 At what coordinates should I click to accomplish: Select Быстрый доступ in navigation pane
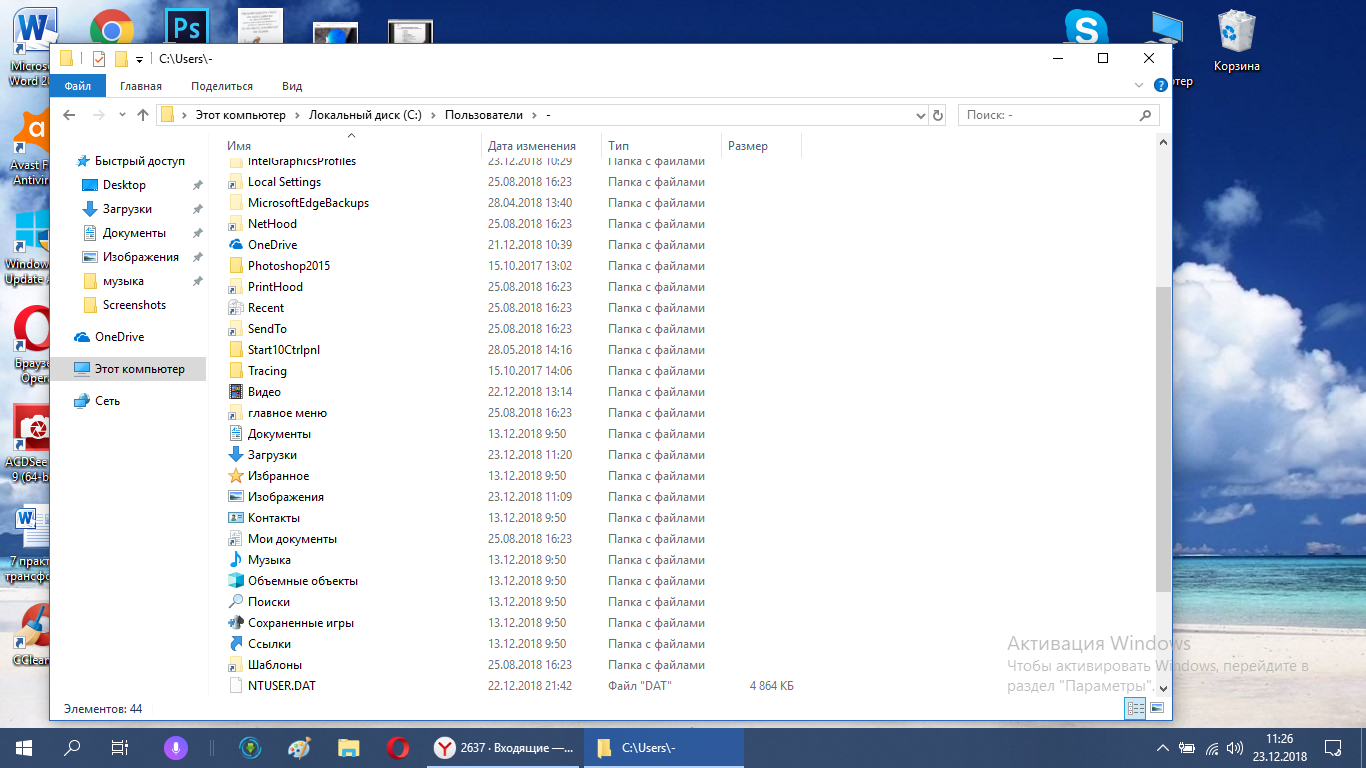(139, 161)
